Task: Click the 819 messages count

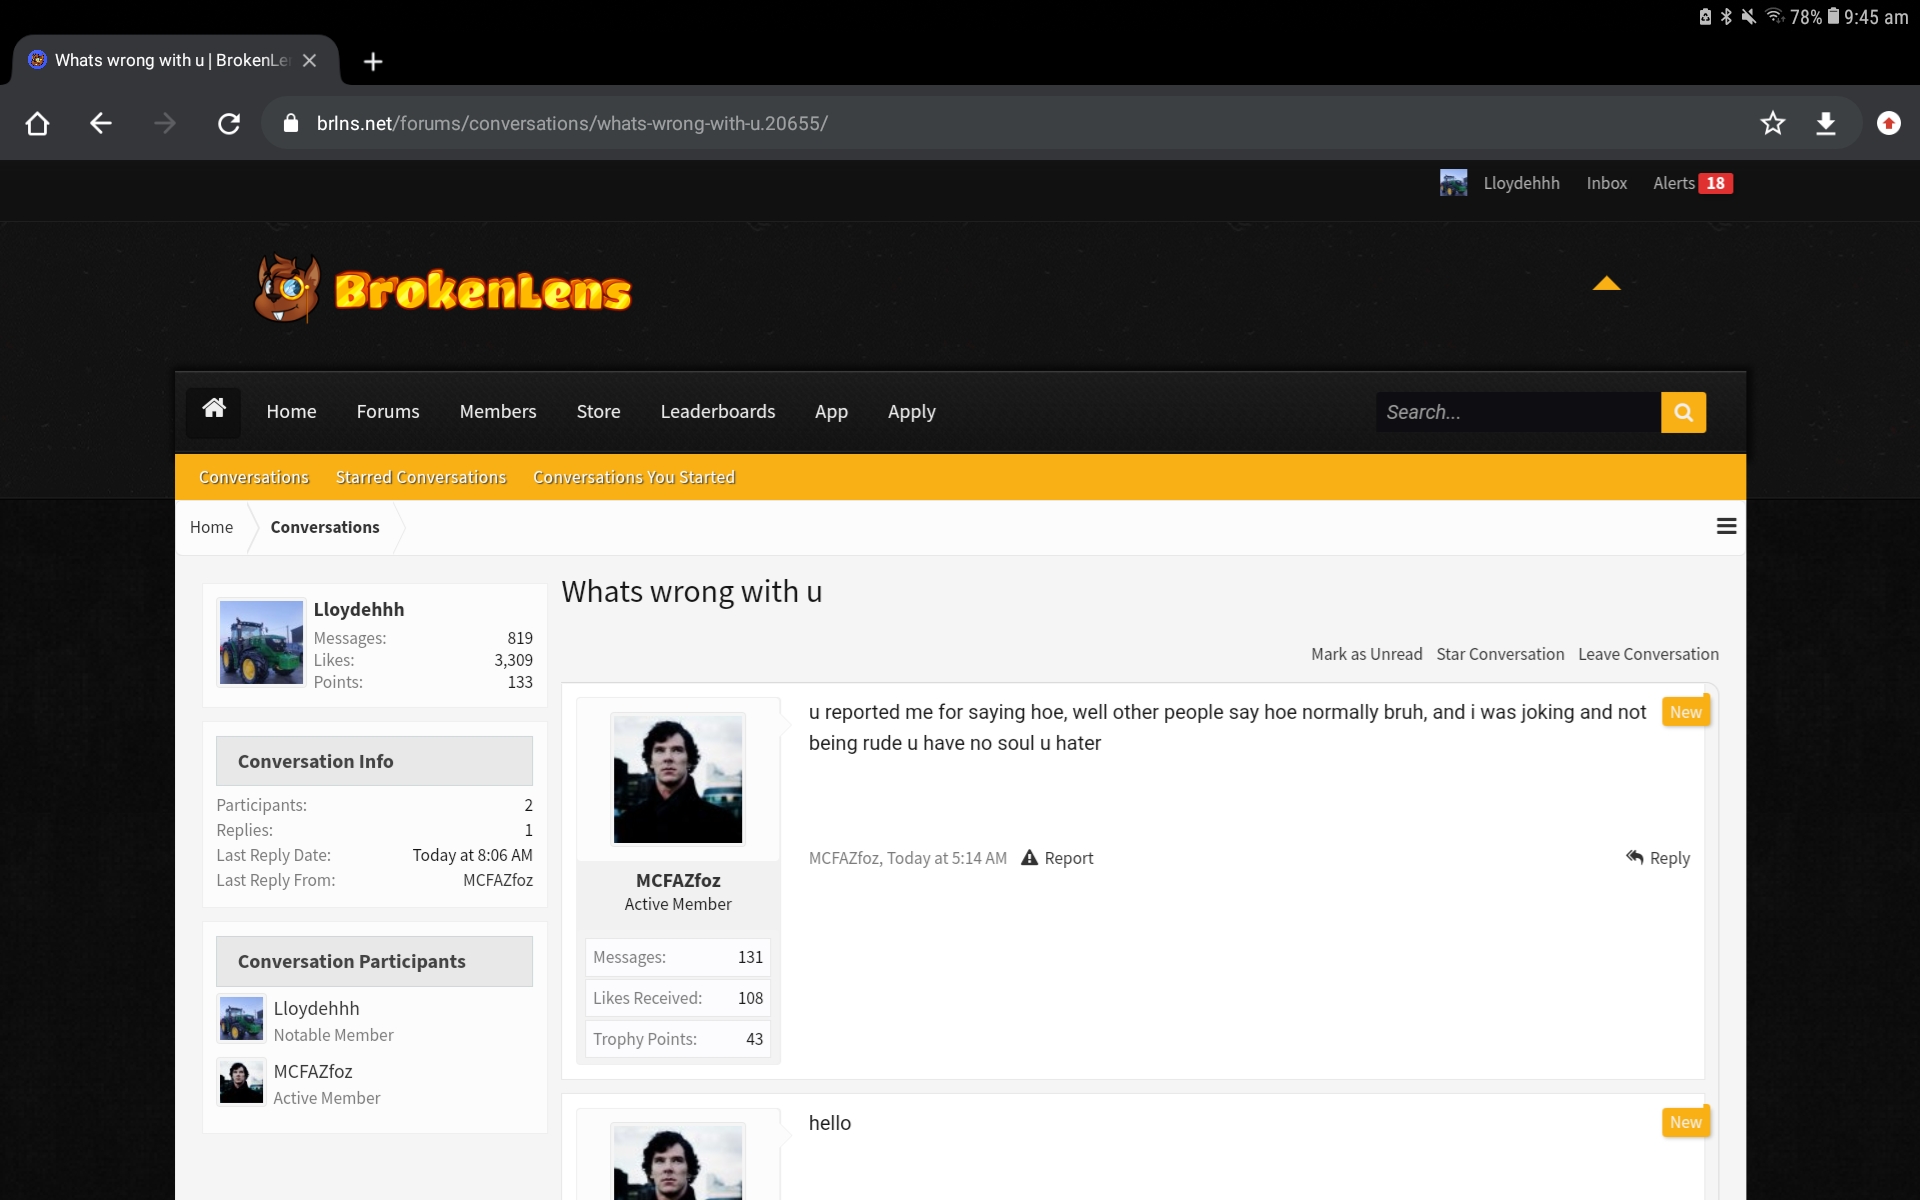Action: (520, 638)
